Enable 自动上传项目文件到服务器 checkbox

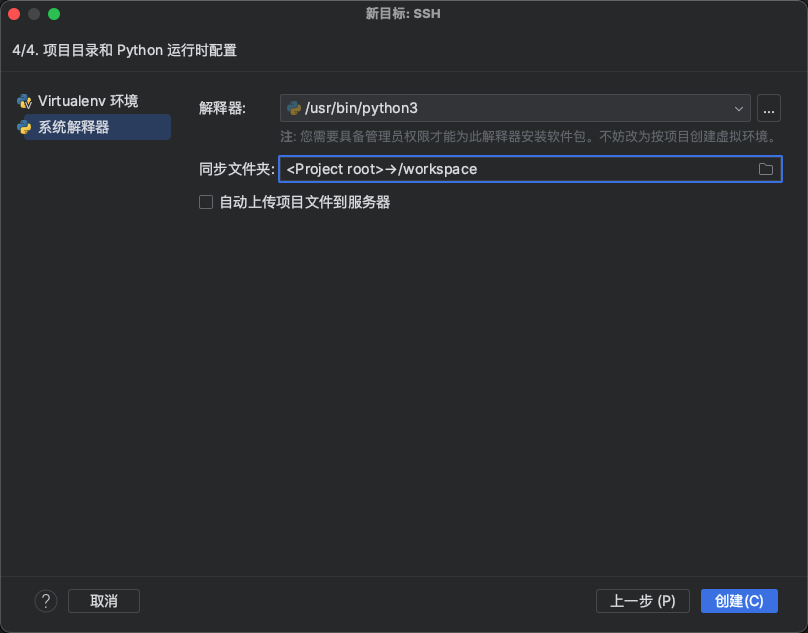[206, 202]
